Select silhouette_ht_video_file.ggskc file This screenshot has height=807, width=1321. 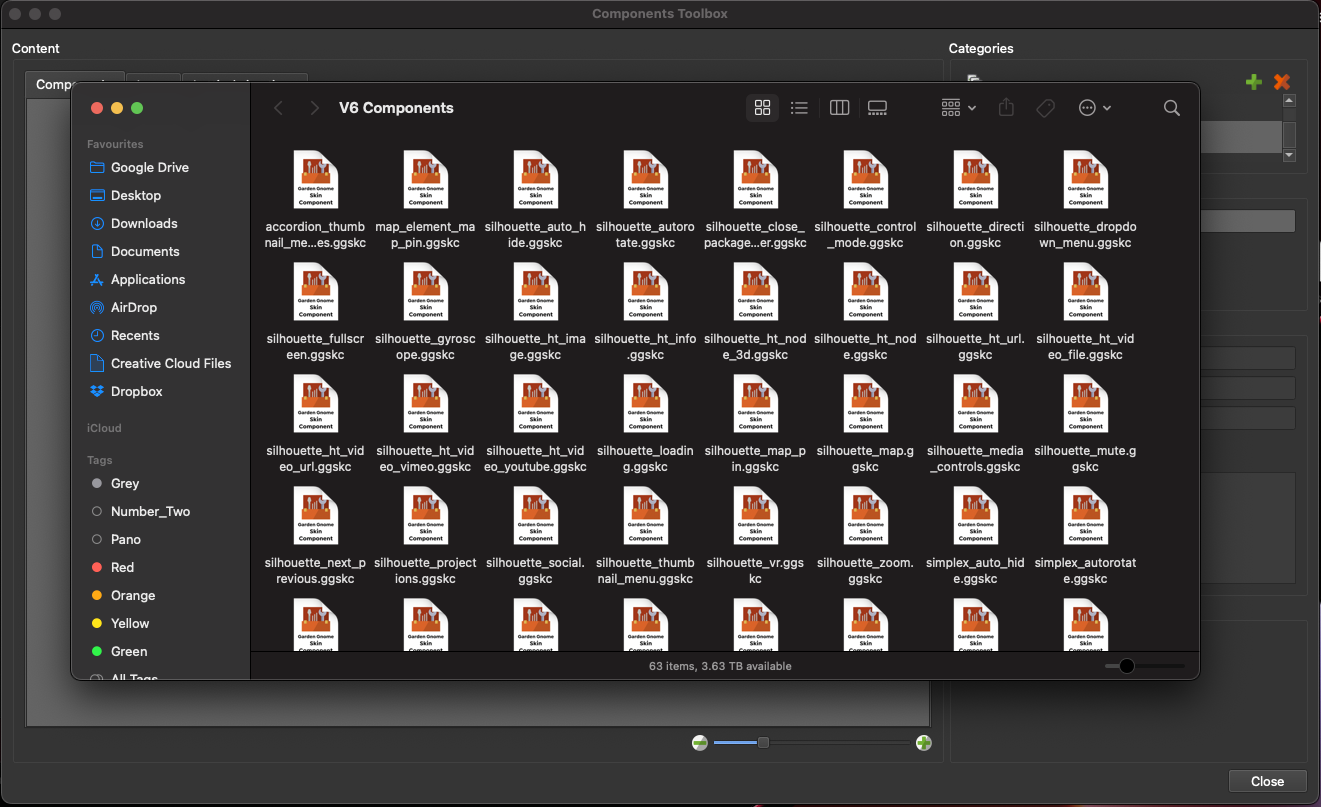point(1085,312)
